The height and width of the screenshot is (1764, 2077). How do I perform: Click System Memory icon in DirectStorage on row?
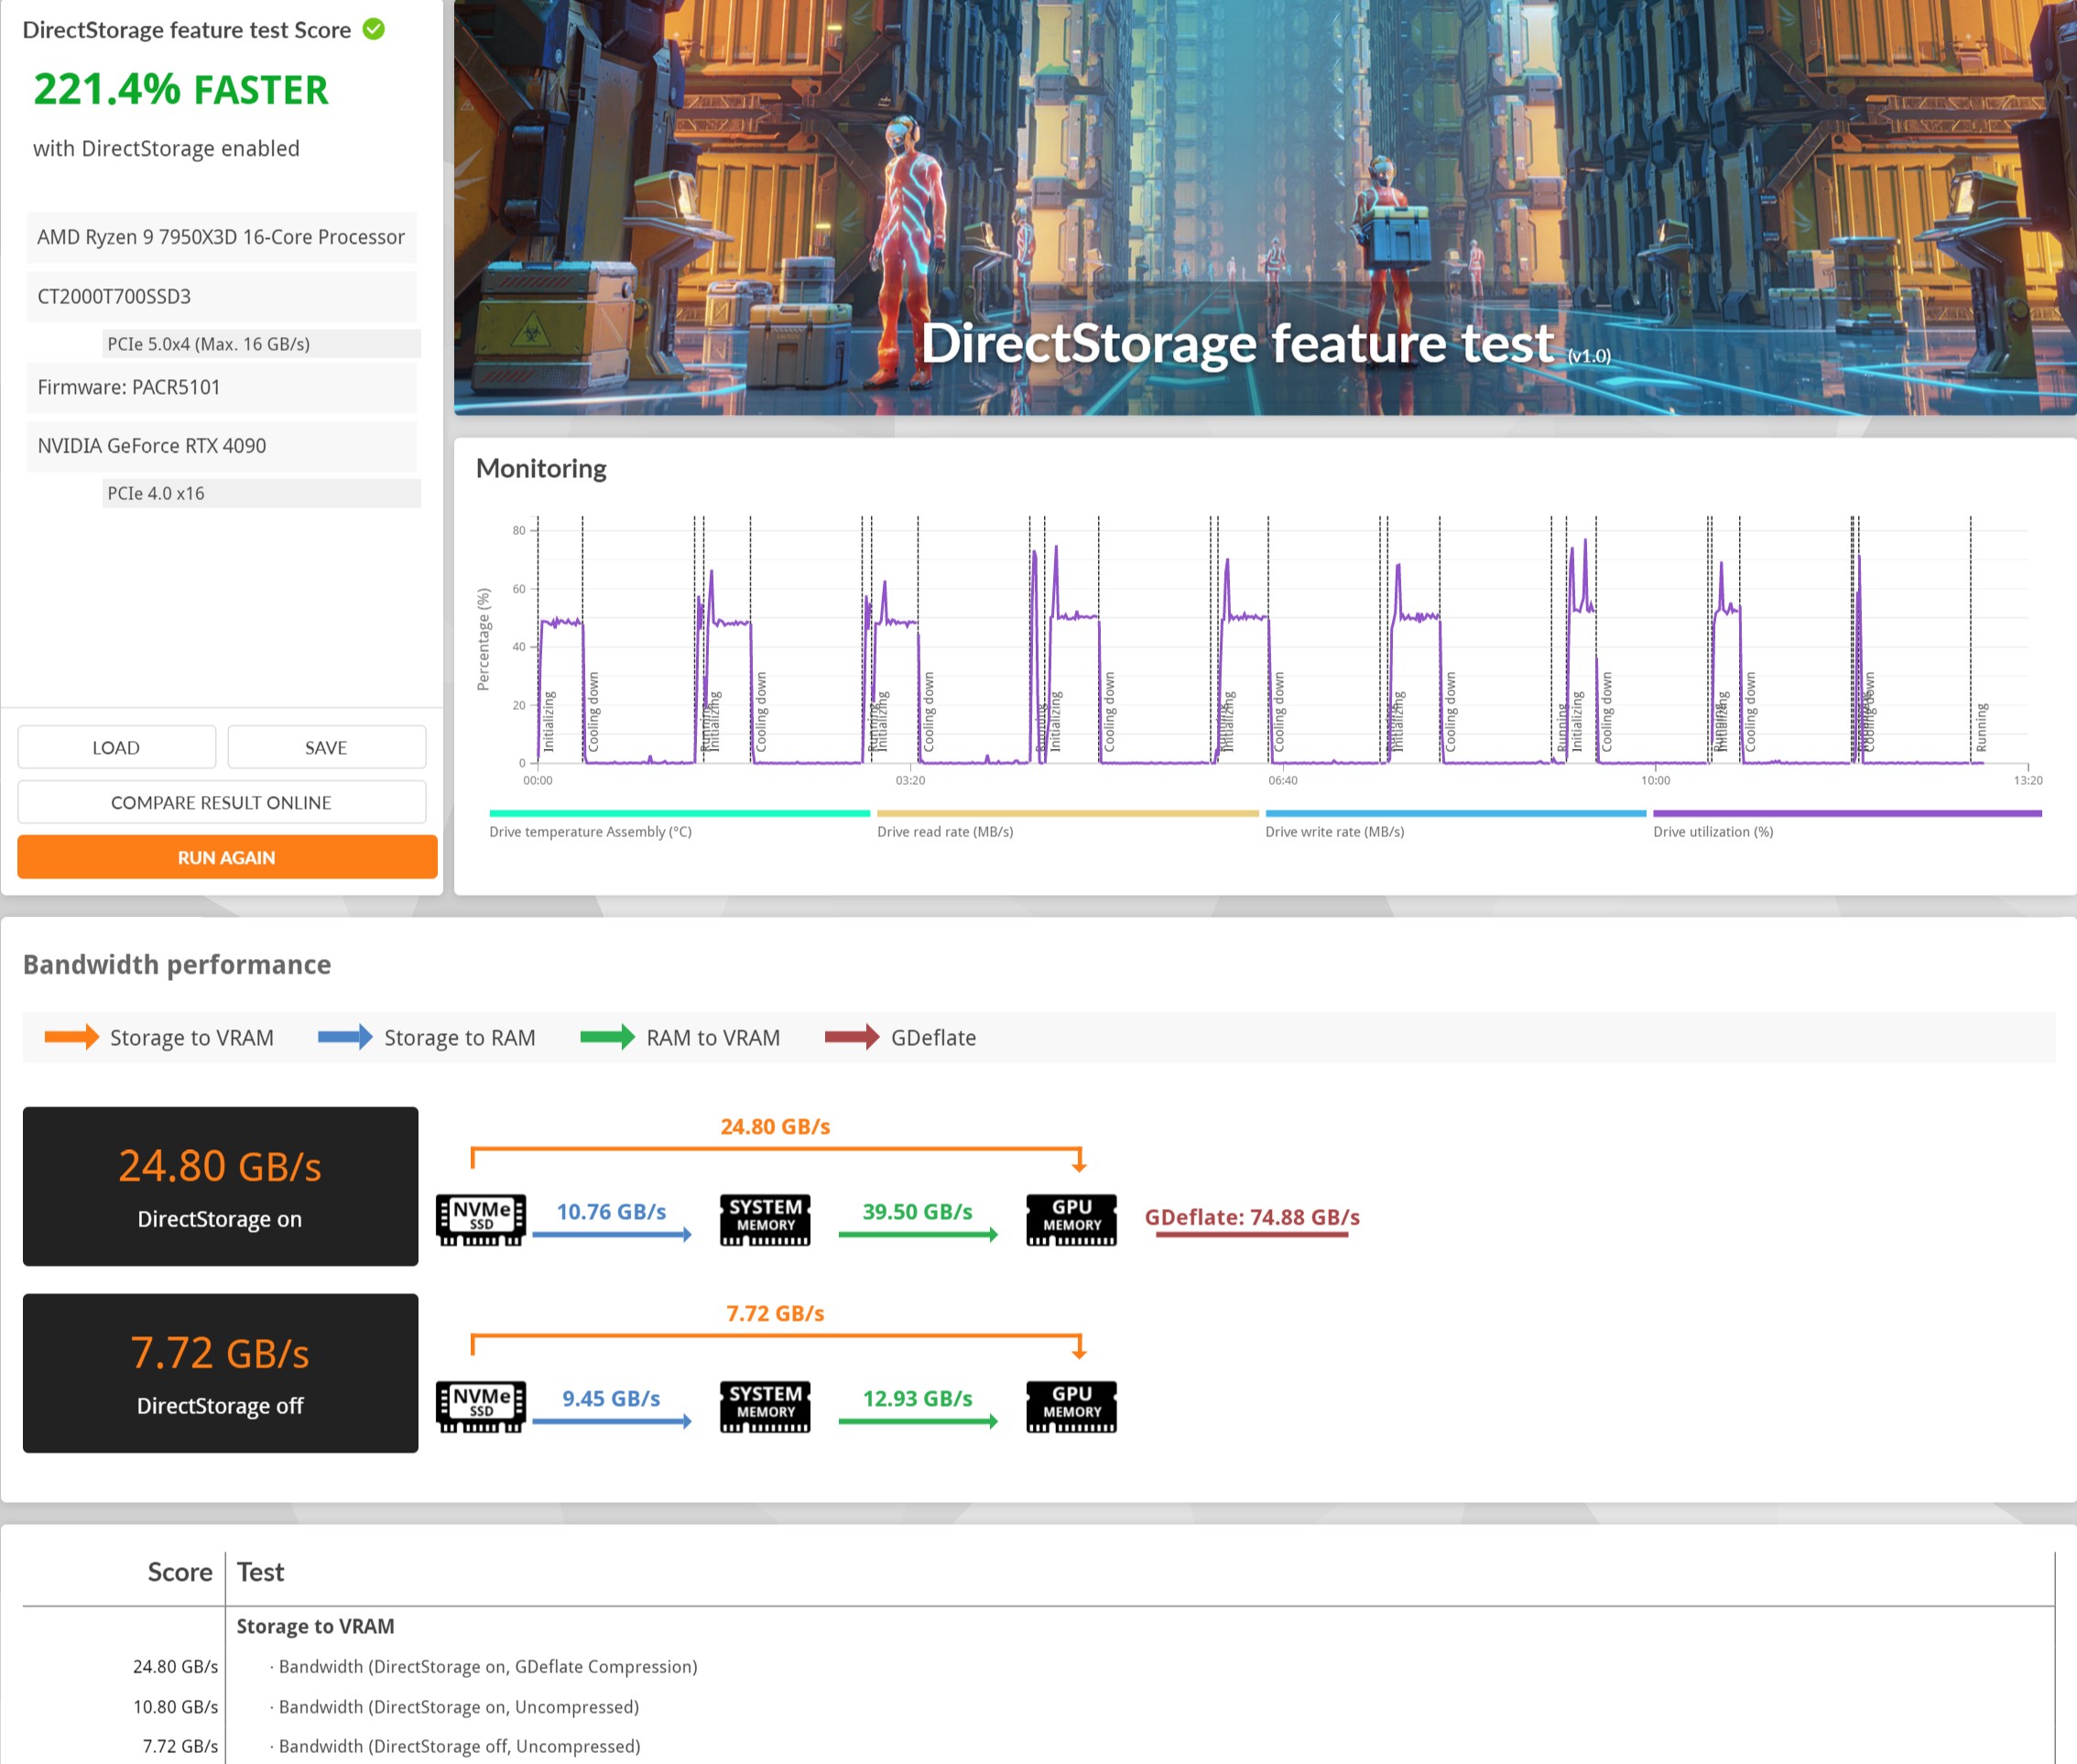(x=765, y=1219)
